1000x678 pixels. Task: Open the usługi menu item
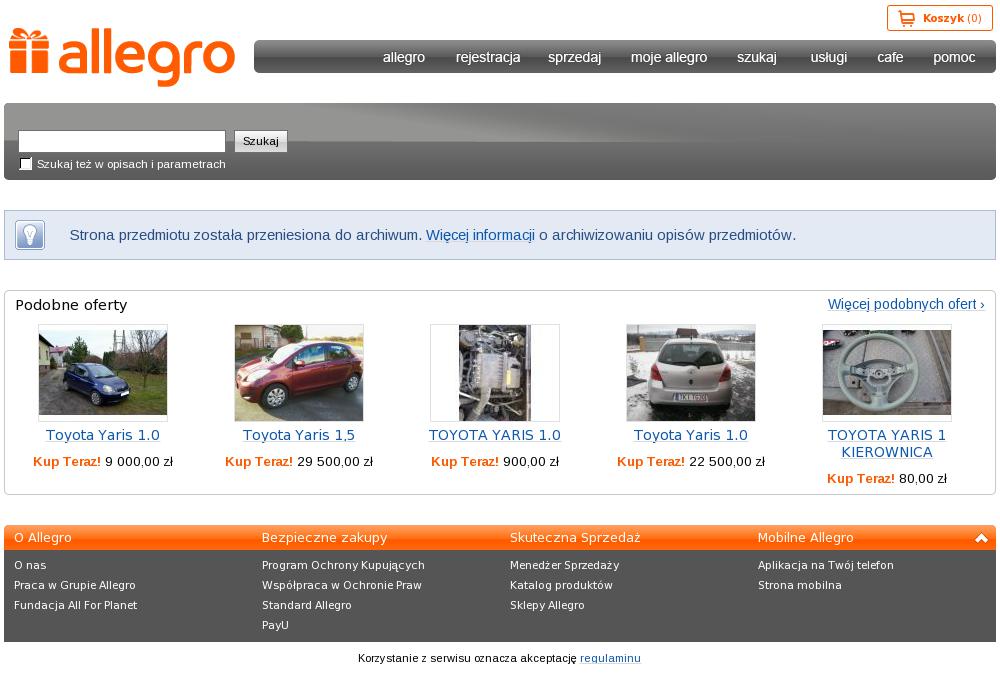coord(828,57)
